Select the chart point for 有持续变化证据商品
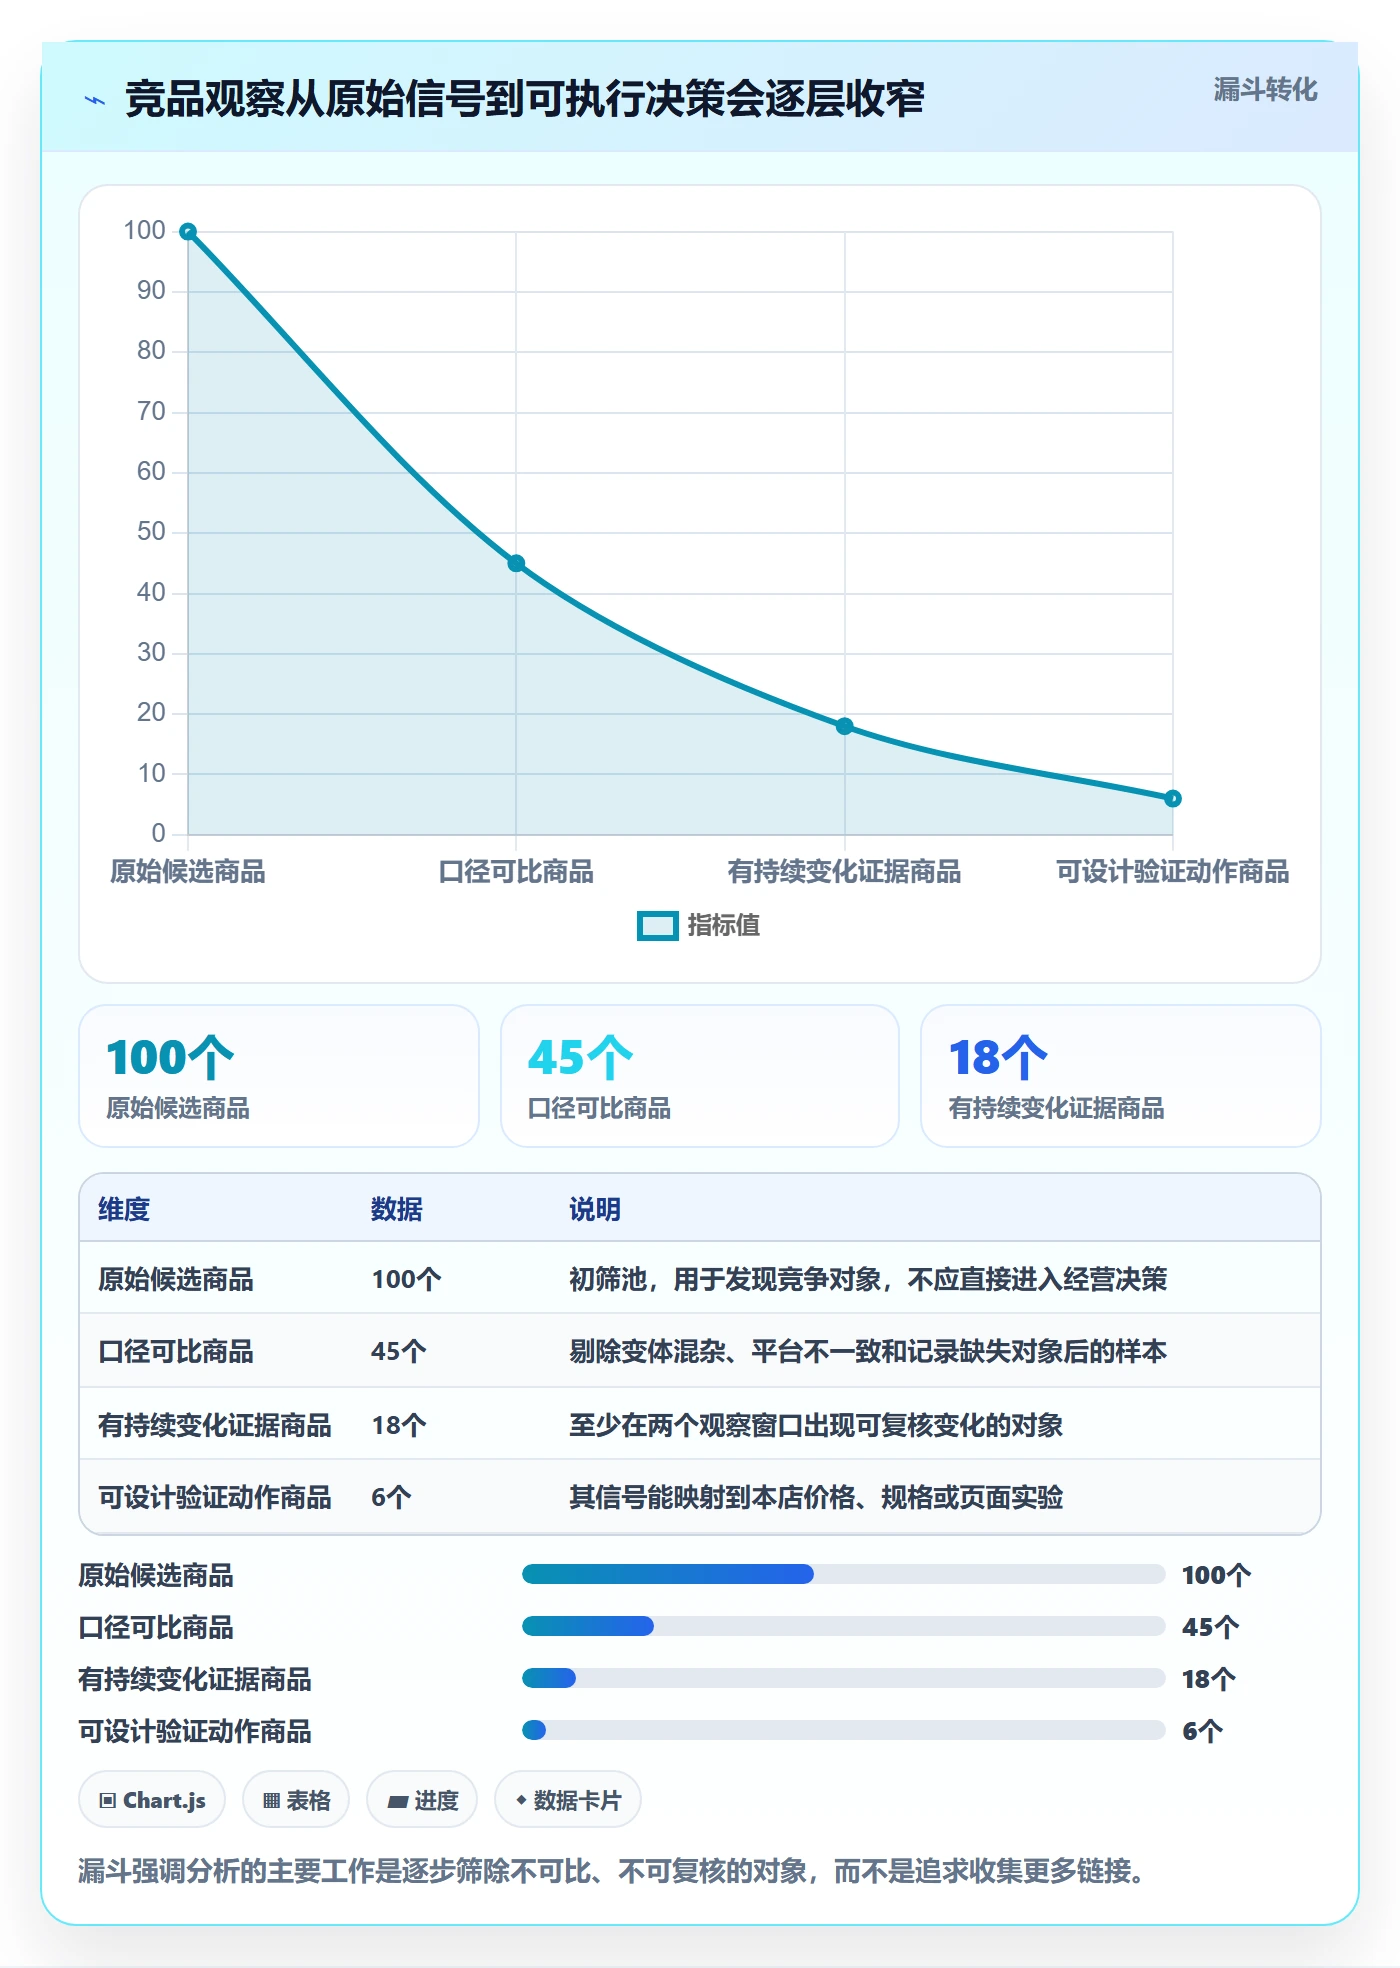The width and height of the screenshot is (1400, 1968). (x=845, y=726)
